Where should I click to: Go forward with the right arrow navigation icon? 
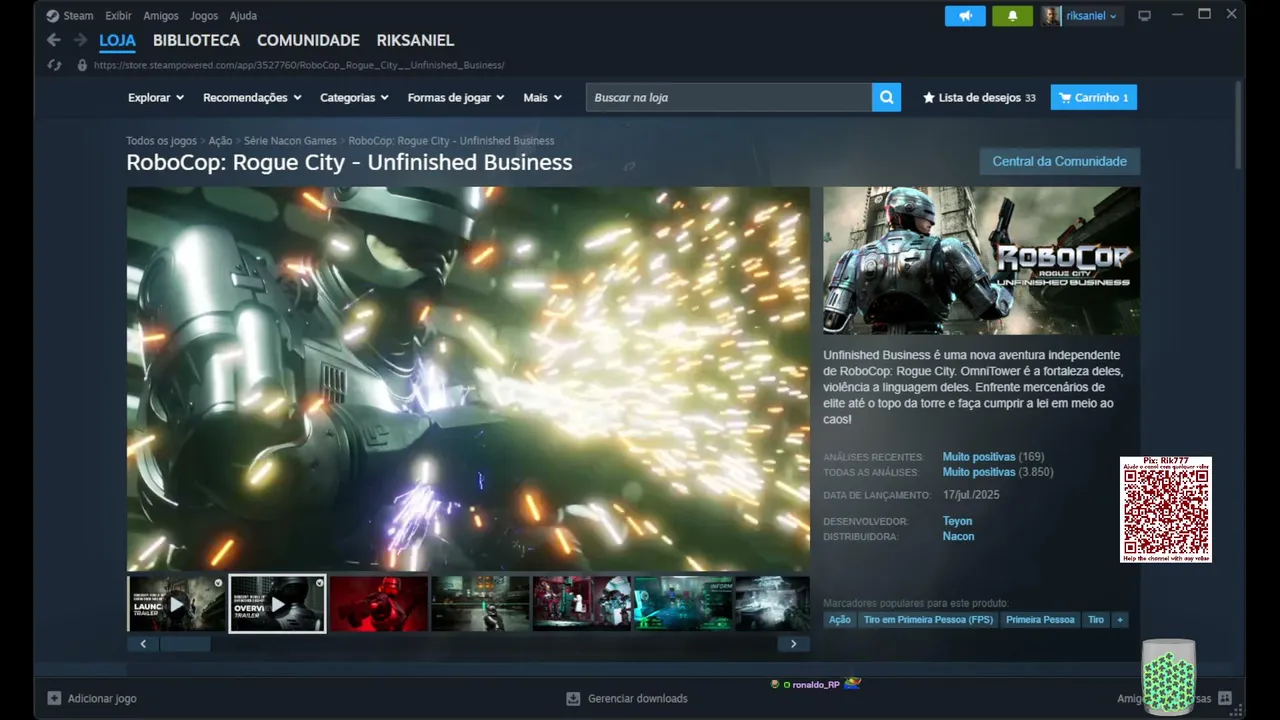pos(80,40)
